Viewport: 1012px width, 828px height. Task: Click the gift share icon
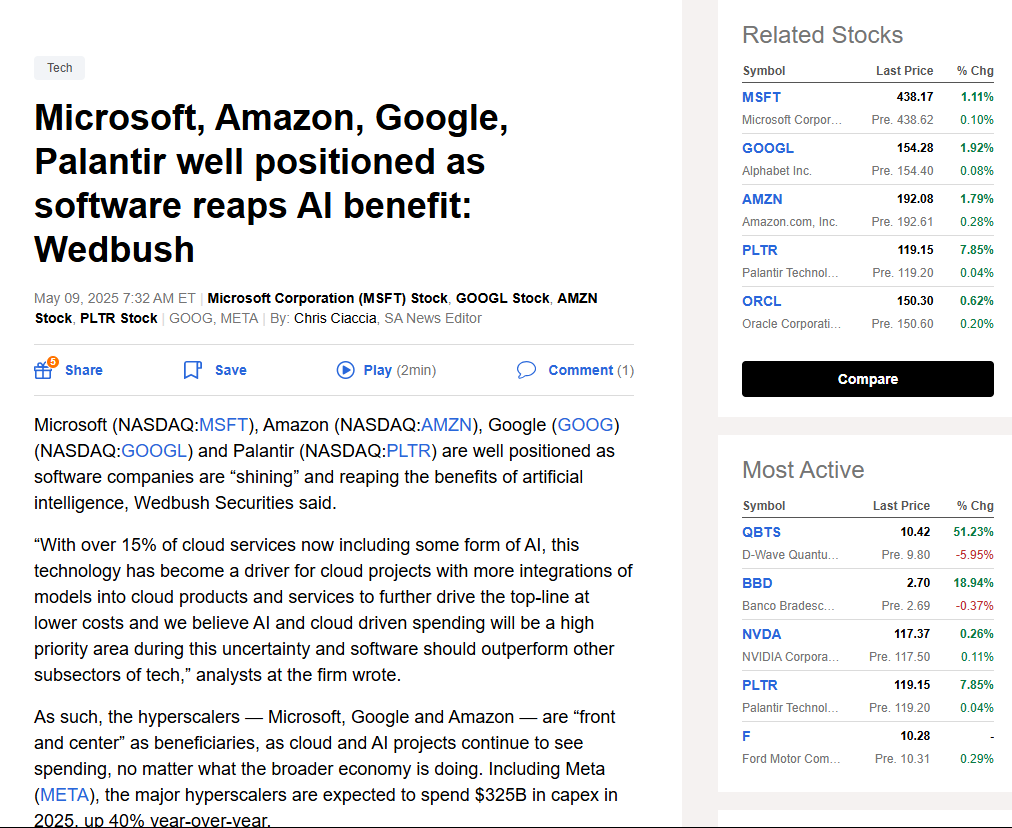(45, 370)
